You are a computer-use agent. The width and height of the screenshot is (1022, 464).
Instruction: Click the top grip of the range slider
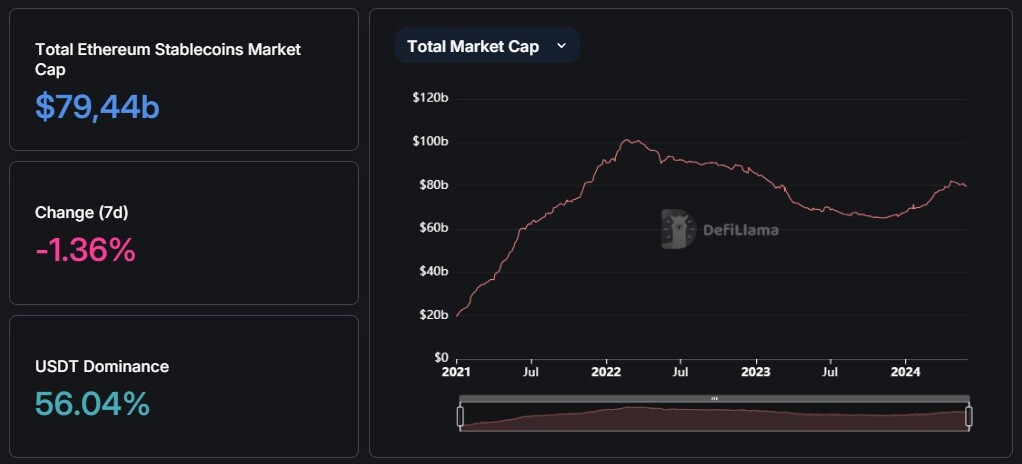(714, 398)
